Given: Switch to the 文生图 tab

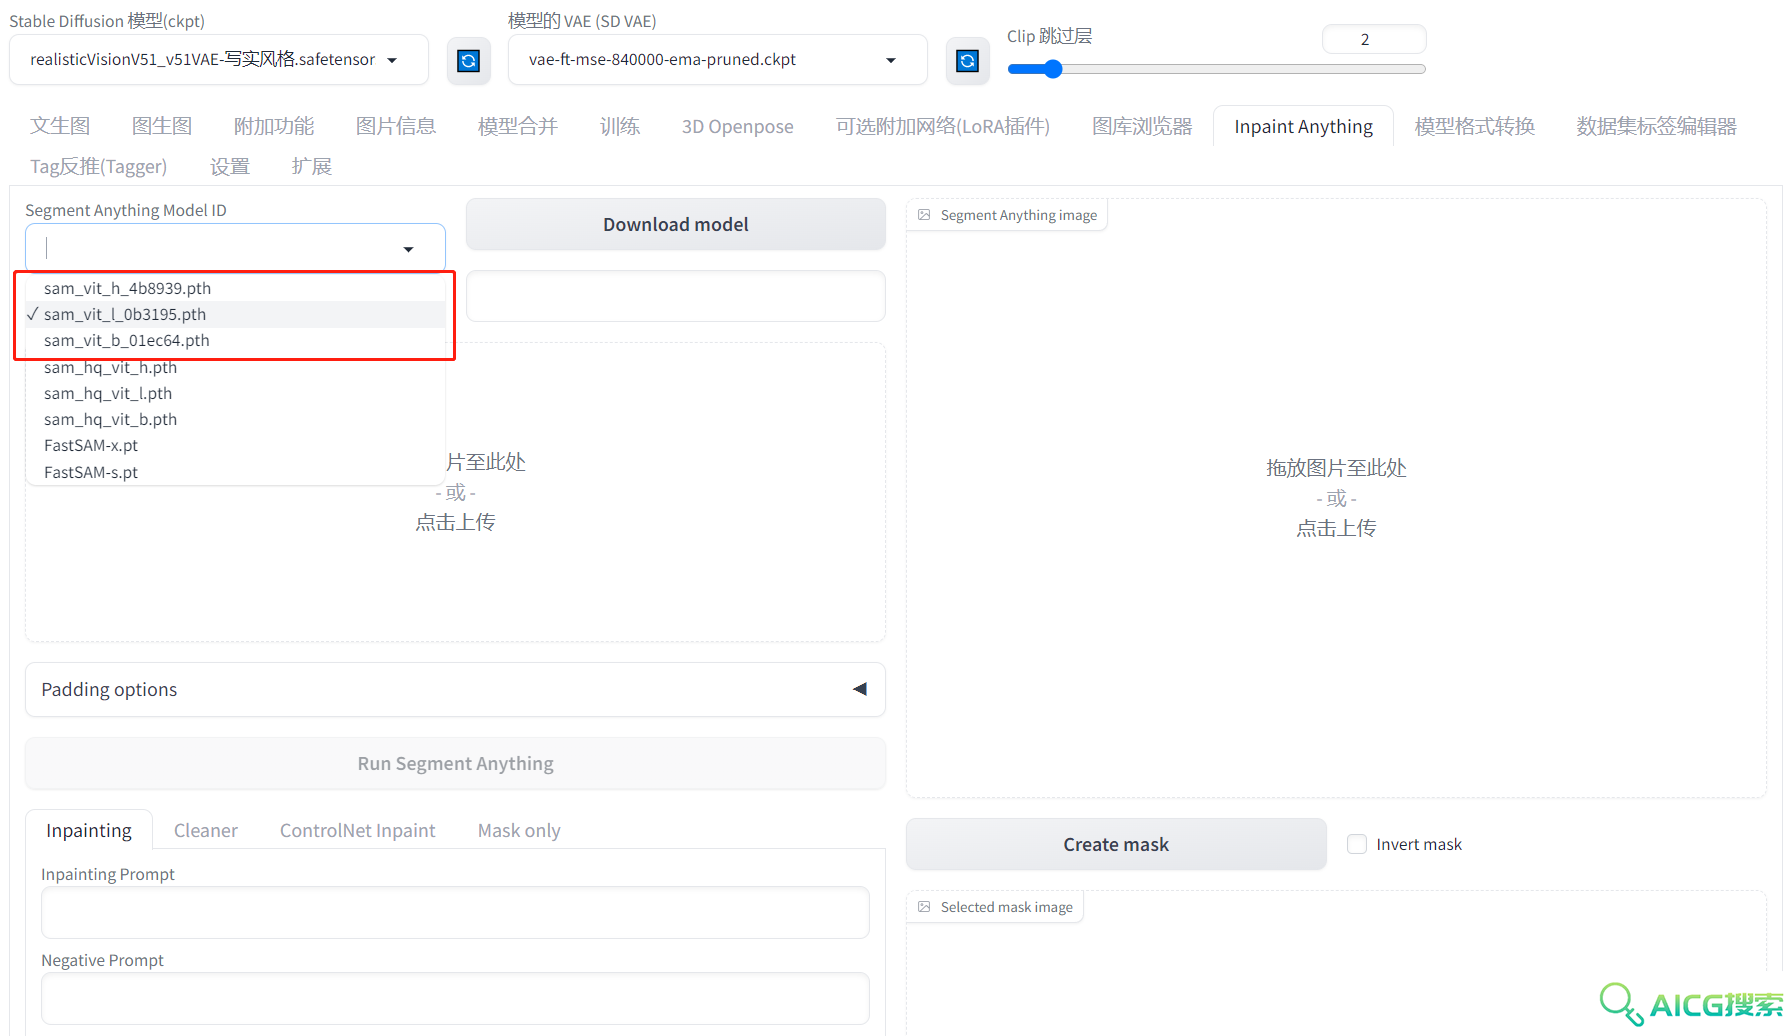Looking at the screenshot, I should [60, 126].
